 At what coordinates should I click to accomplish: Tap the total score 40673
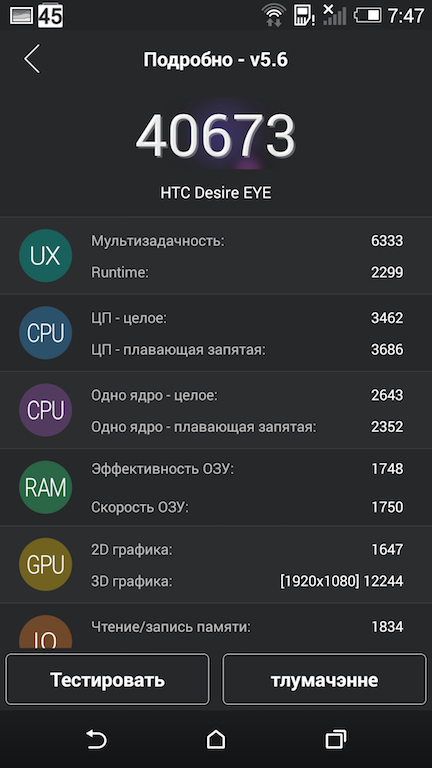[x=216, y=136]
